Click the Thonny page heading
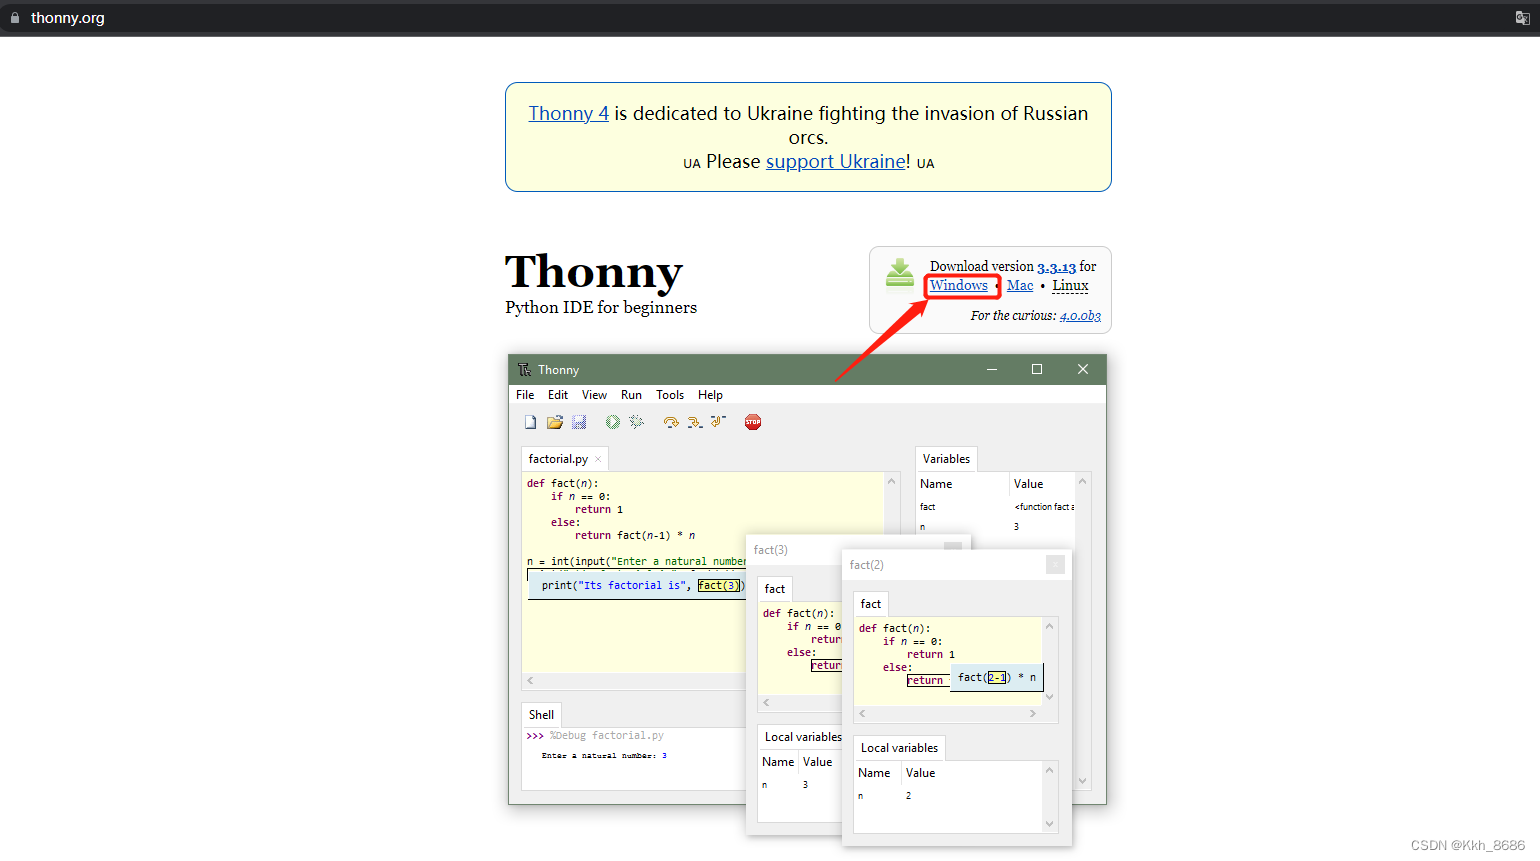This screenshot has width=1540, height=861. [x=594, y=272]
